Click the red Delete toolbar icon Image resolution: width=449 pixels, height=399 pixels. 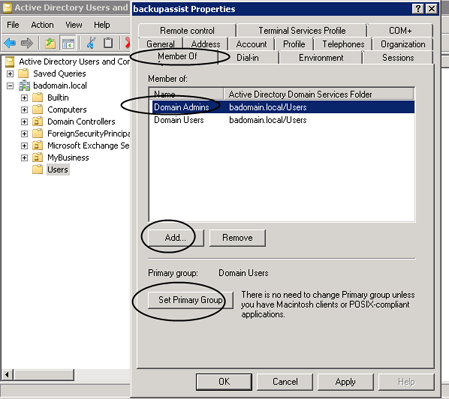click(x=127, y=43)
